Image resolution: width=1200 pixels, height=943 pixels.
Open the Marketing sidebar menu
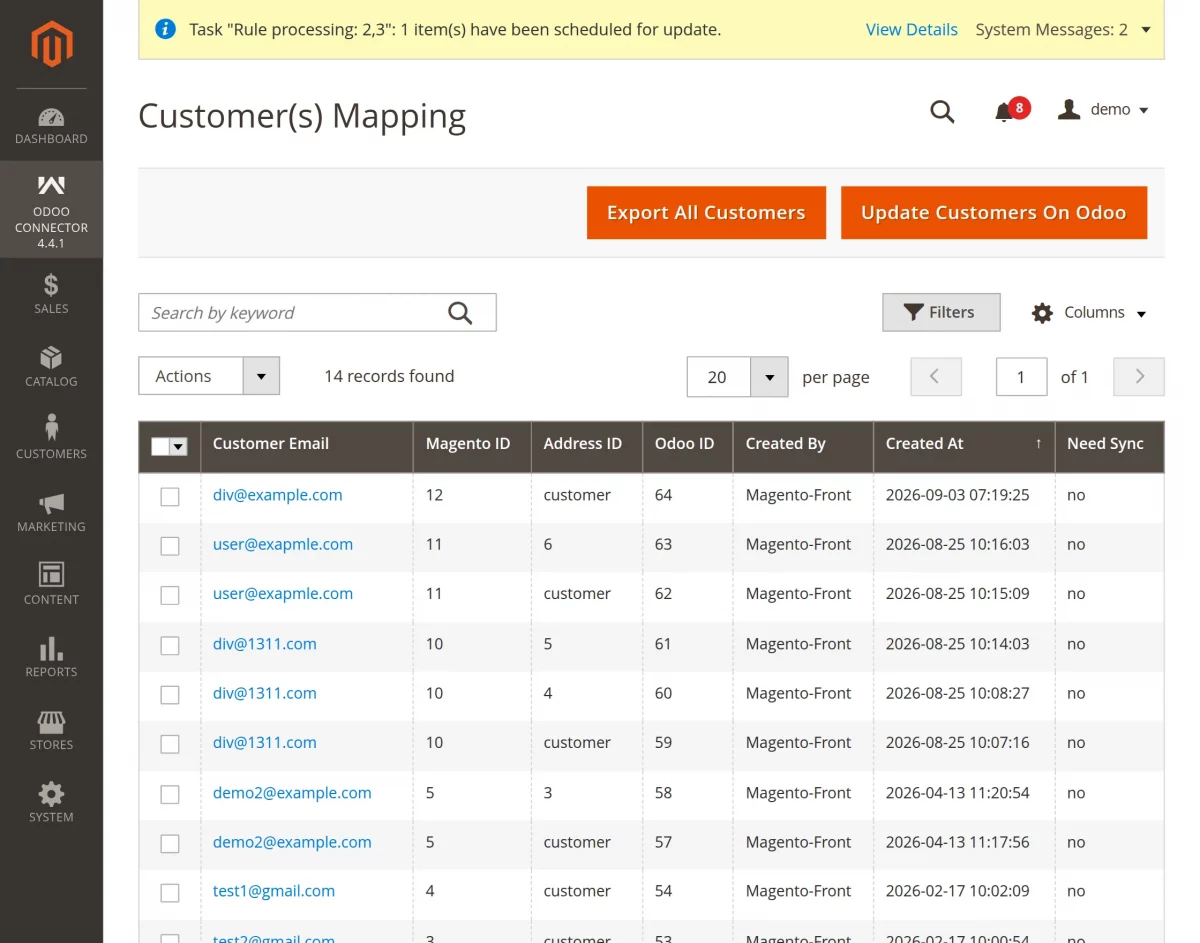click(x=51, y=512)
